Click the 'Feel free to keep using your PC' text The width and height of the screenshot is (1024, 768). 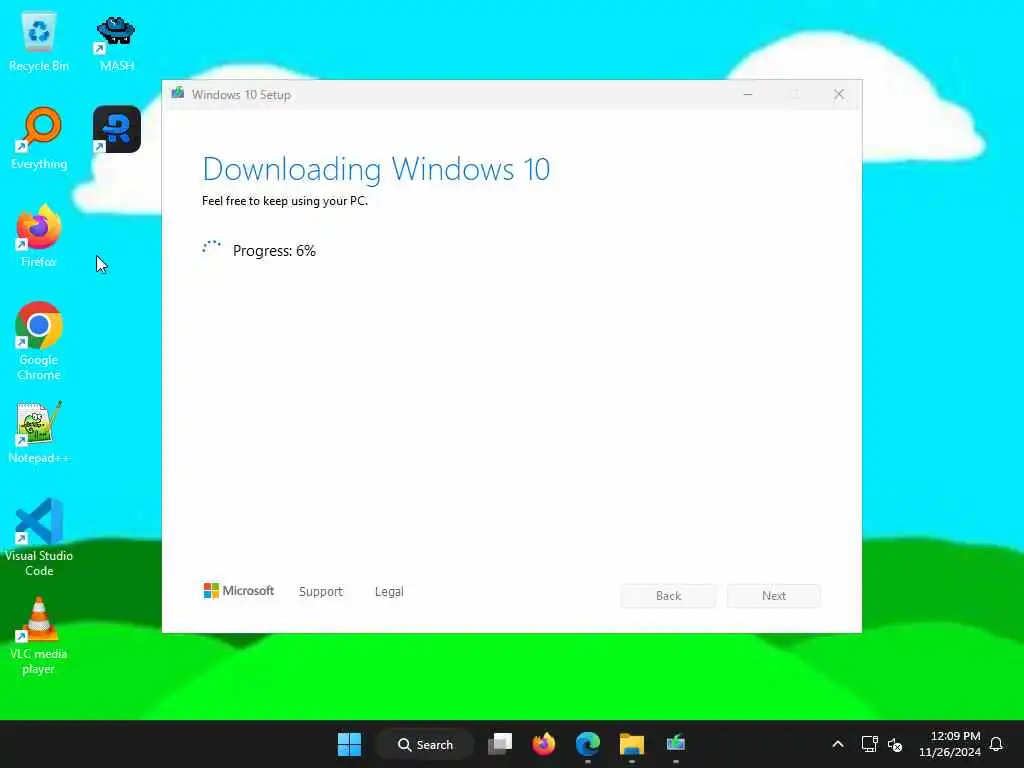point(285,200)
